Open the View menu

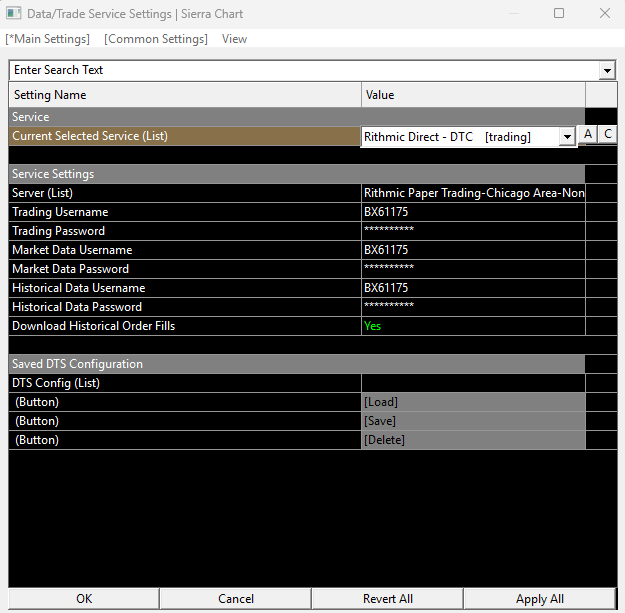coord(234,39)
